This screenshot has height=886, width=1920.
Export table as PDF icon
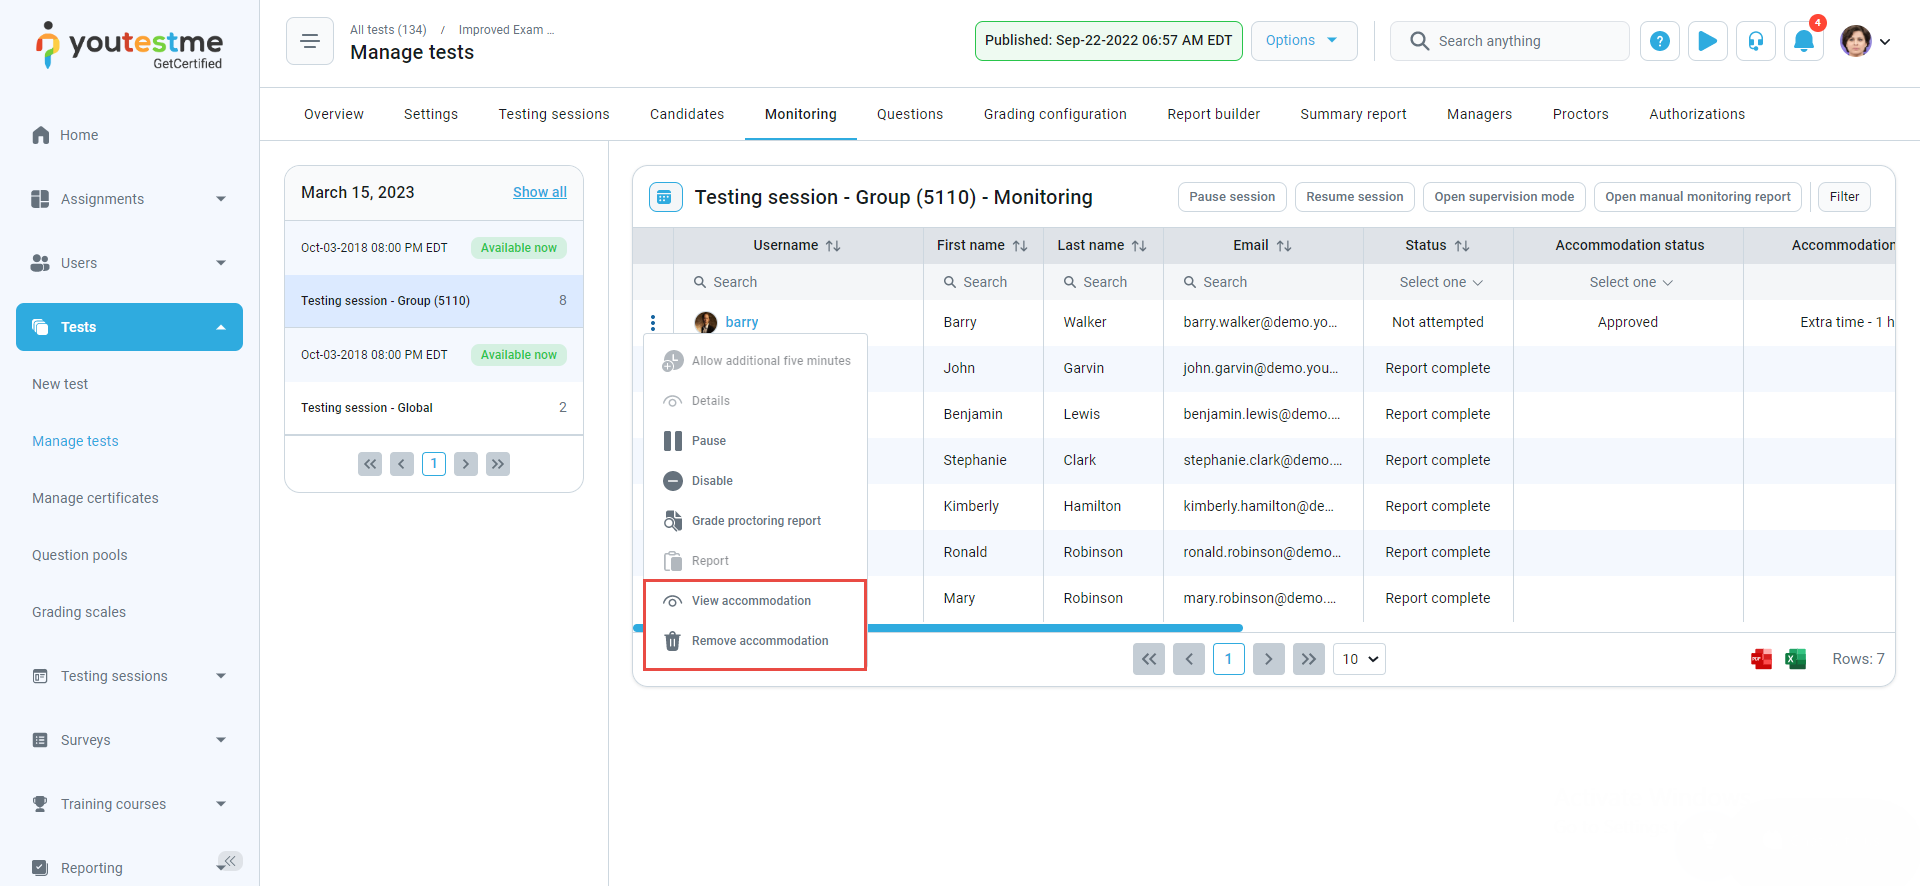tap(1761, 659)
